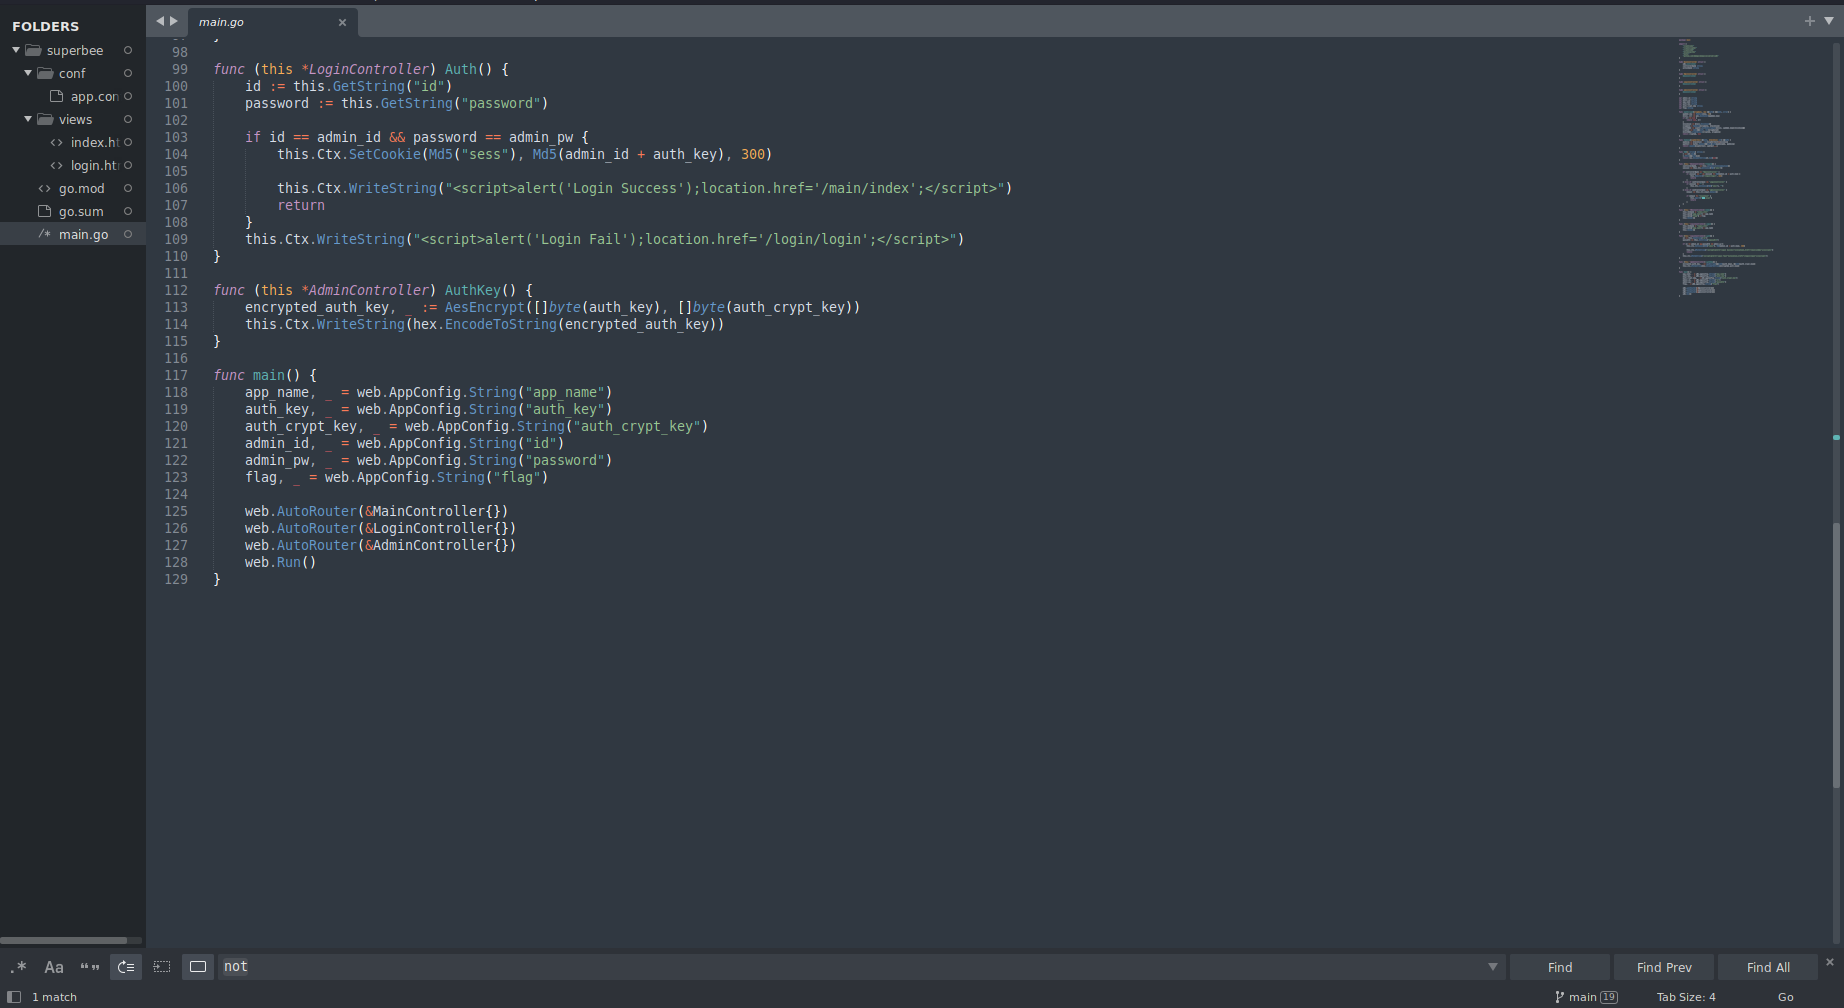
Task: Click the status circle beside superbee
Action: click(128, 50)
